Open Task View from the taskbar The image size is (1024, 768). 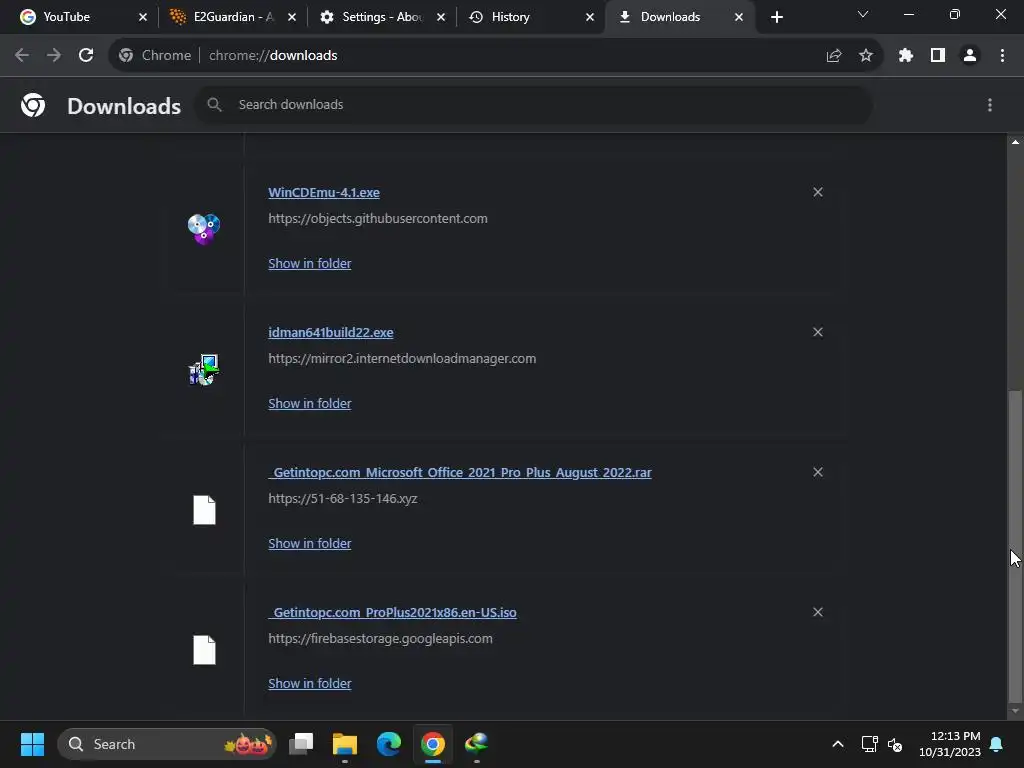tap(301, 744)
